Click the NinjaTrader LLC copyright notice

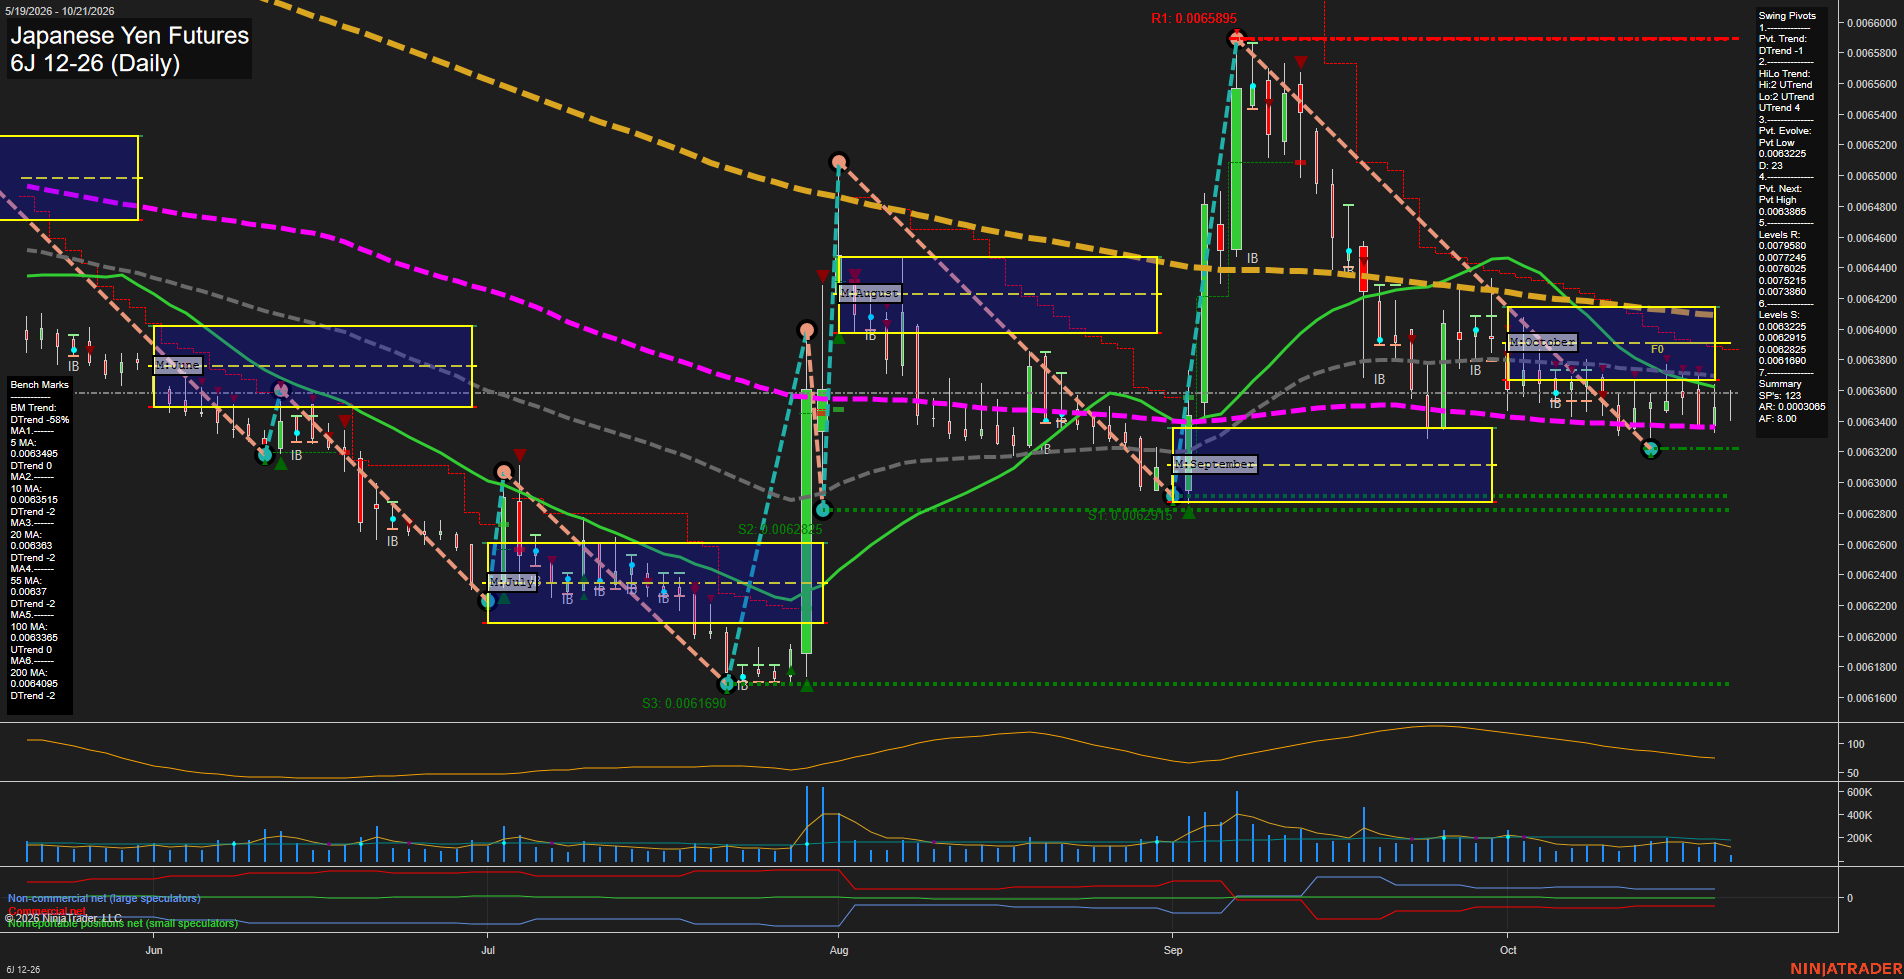(x=63, y=918)
